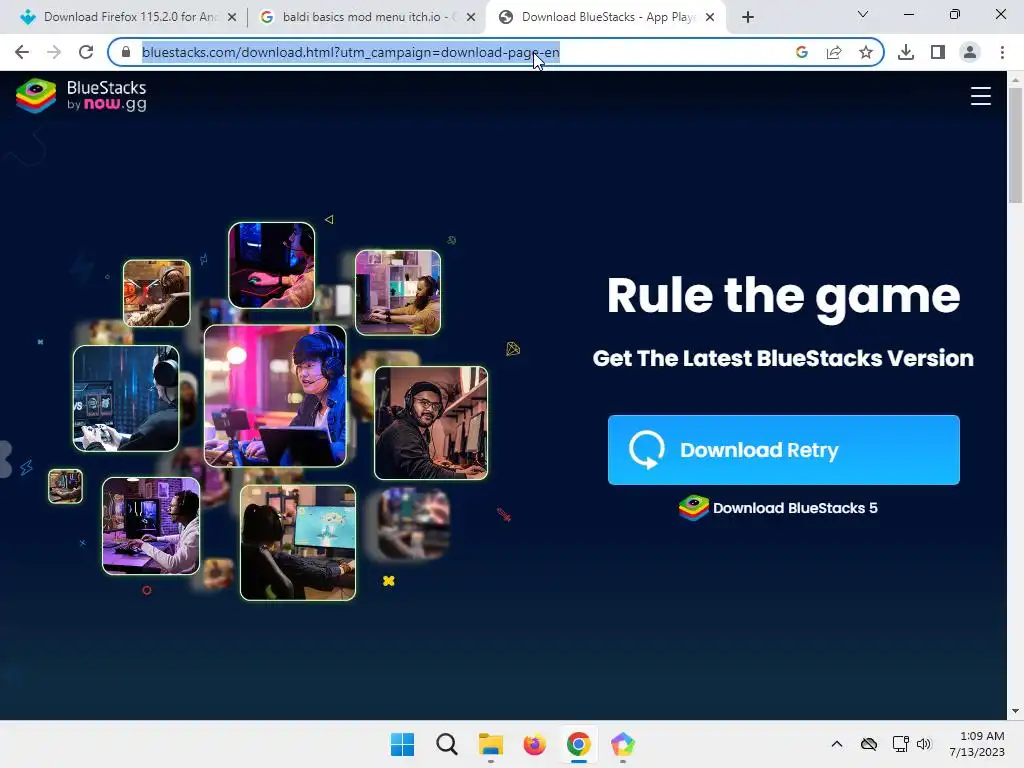Screen dimensions: 1024x768
Task: Open the pentagon app icon in taskbar
Action: (x=622, y=744)
